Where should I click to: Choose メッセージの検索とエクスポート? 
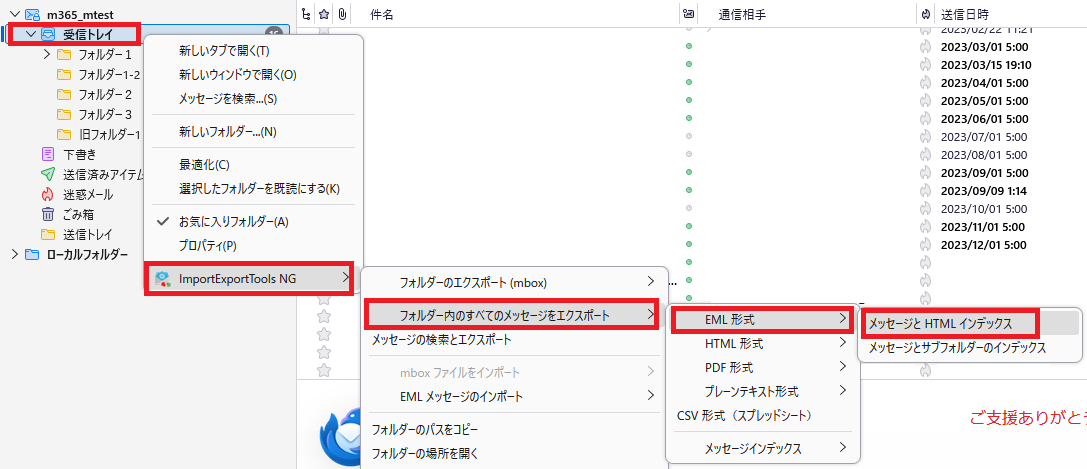(x=442, y=339)
